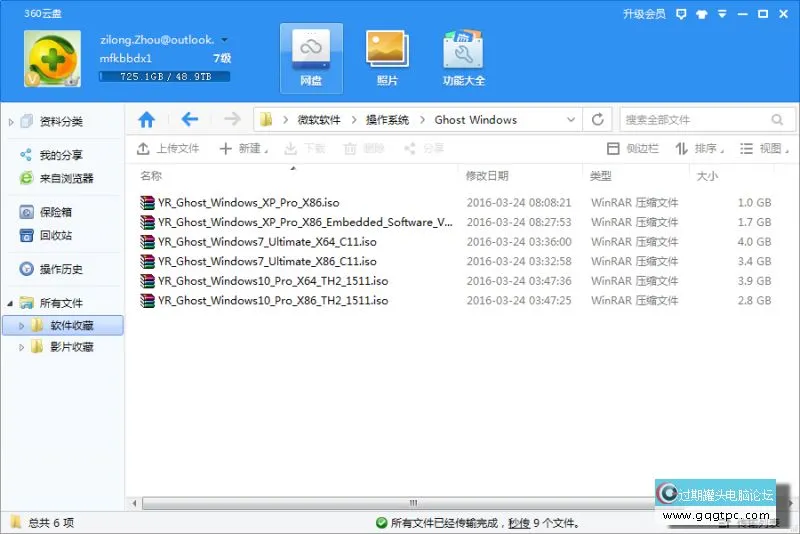Expand the 软件收藏 folder arrow
The height and width of the screenshot is (534, 800).
21,326
